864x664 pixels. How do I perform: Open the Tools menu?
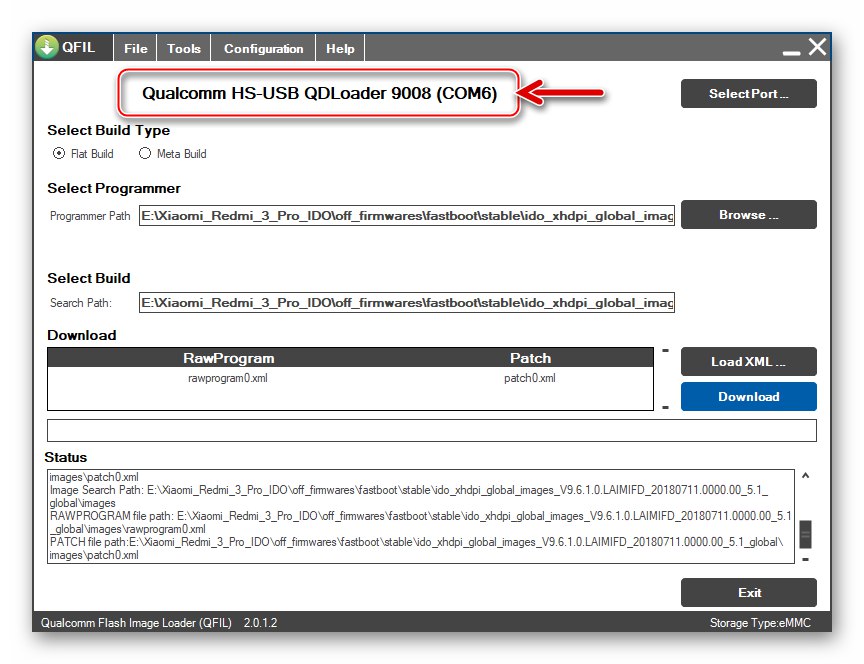[x=183, y=48]
